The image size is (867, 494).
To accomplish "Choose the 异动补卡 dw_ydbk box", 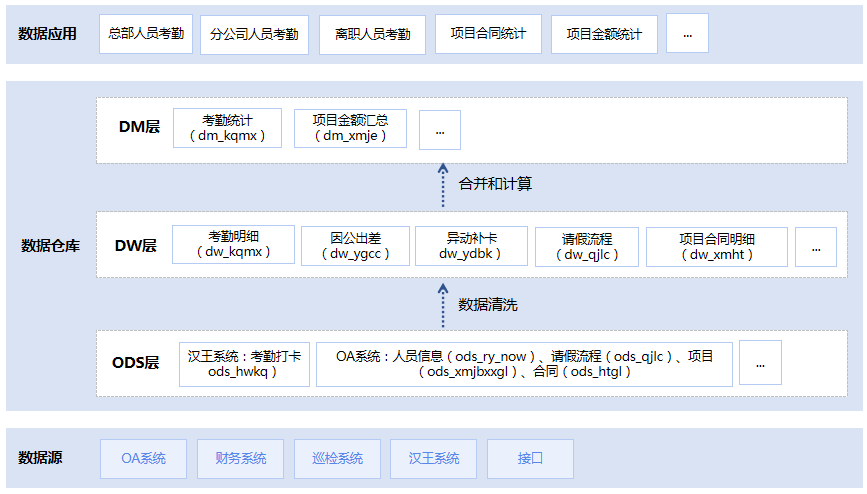I will point(470,245).
